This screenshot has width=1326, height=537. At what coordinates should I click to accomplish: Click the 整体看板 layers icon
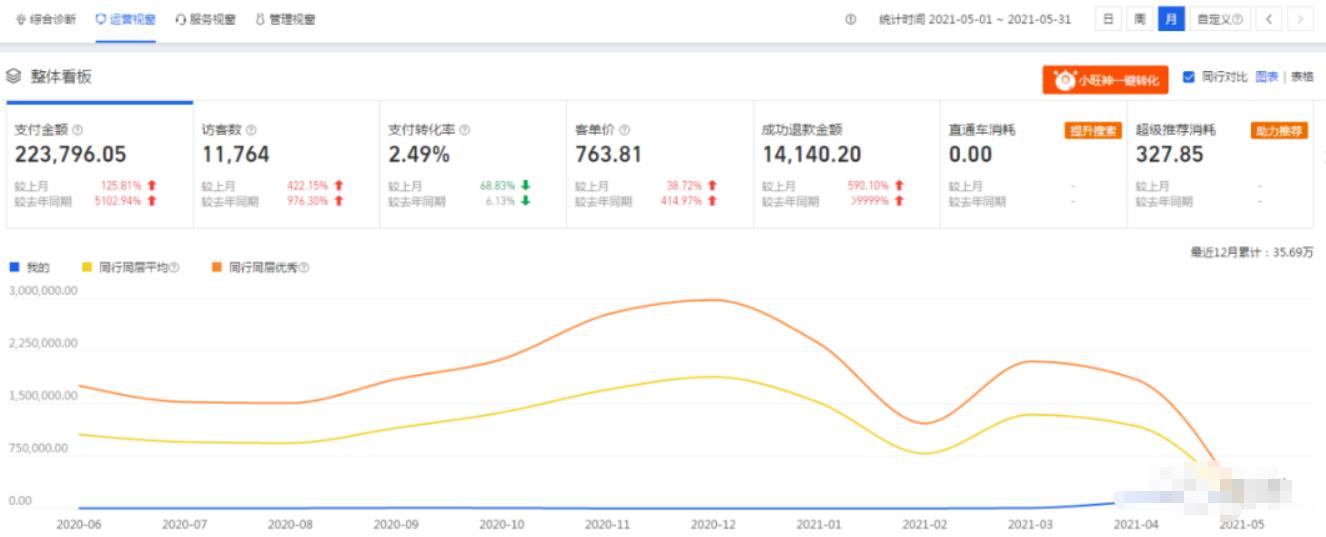14,76
